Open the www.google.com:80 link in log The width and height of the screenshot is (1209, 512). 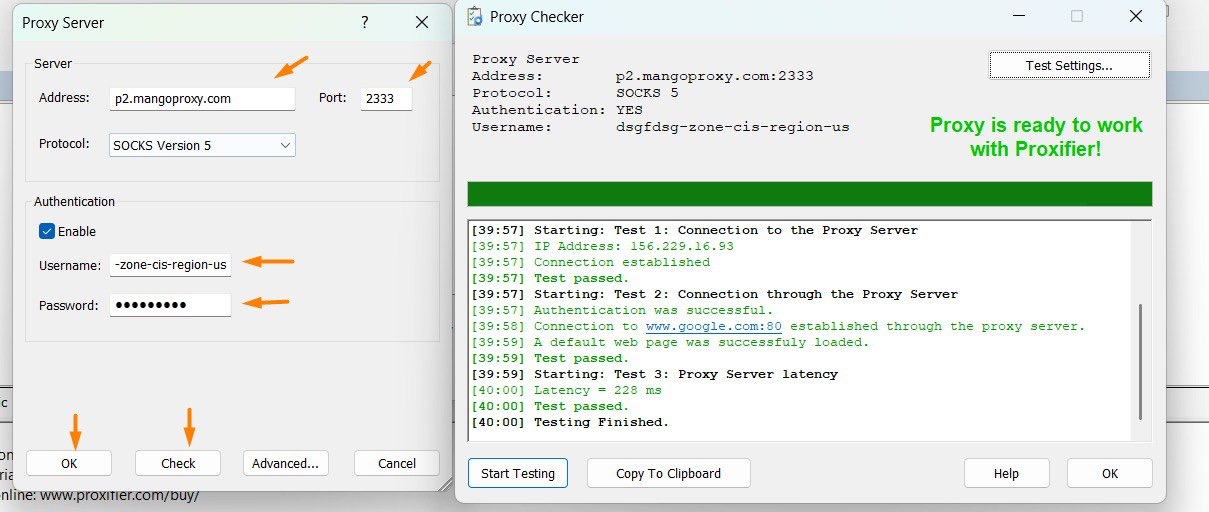pos(714,326)
